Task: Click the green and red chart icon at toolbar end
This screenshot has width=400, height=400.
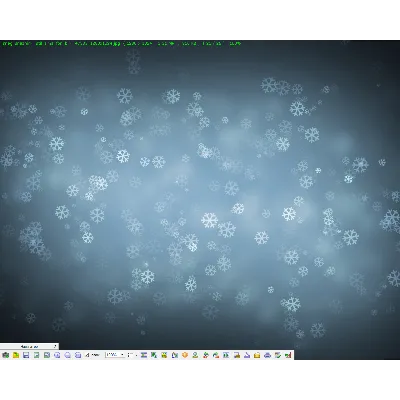Action: coord(288,355)
